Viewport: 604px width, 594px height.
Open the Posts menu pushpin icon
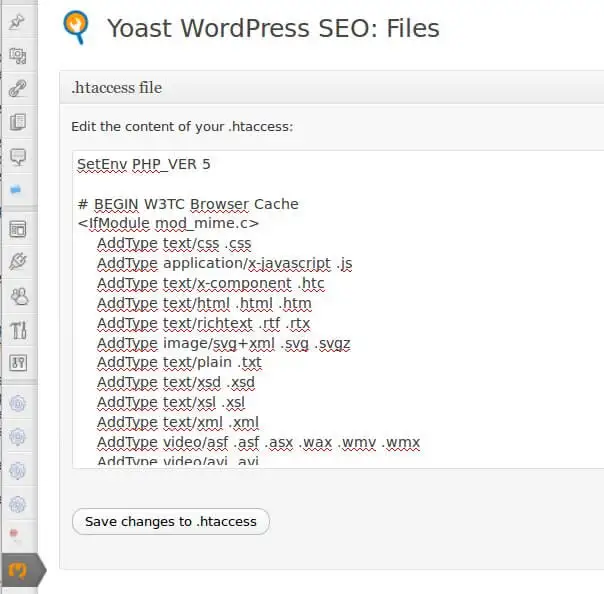coord(17,21)
